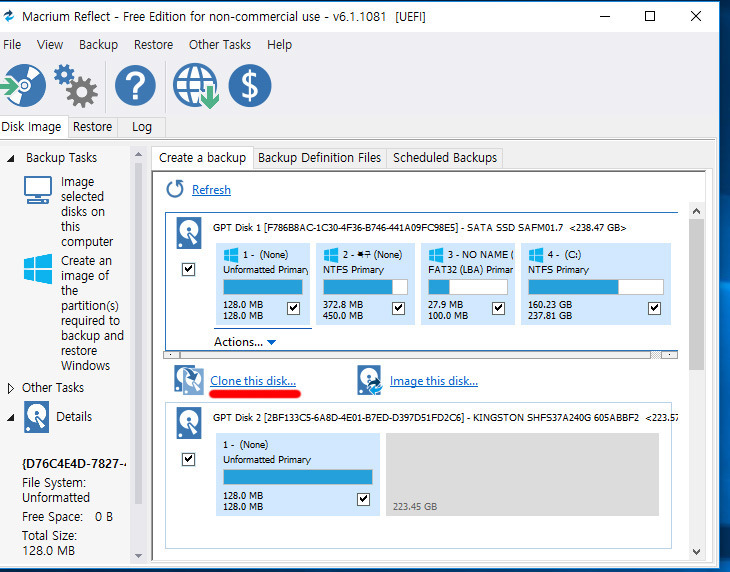Open the Restore menu
Image resolution: width=730 pixels, height=572 pixels.
[153, 45]
